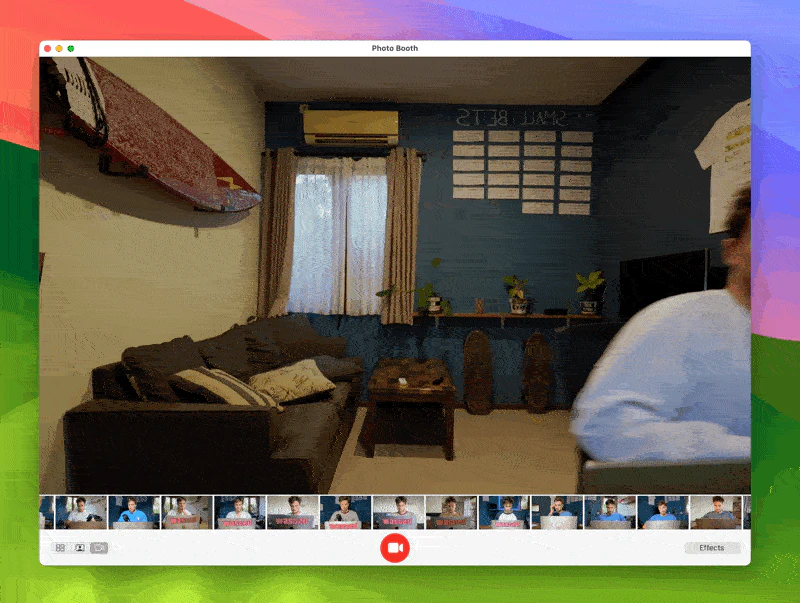Minimize the Photo Booth window
The height and width of the screenshot is (603, 800).
[x=59, y=48]
